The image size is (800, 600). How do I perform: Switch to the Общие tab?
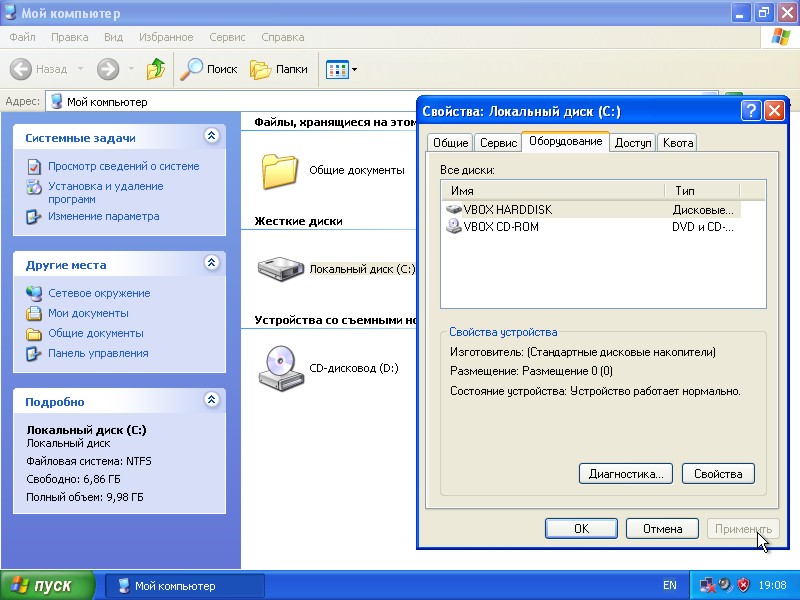point(451,143)
